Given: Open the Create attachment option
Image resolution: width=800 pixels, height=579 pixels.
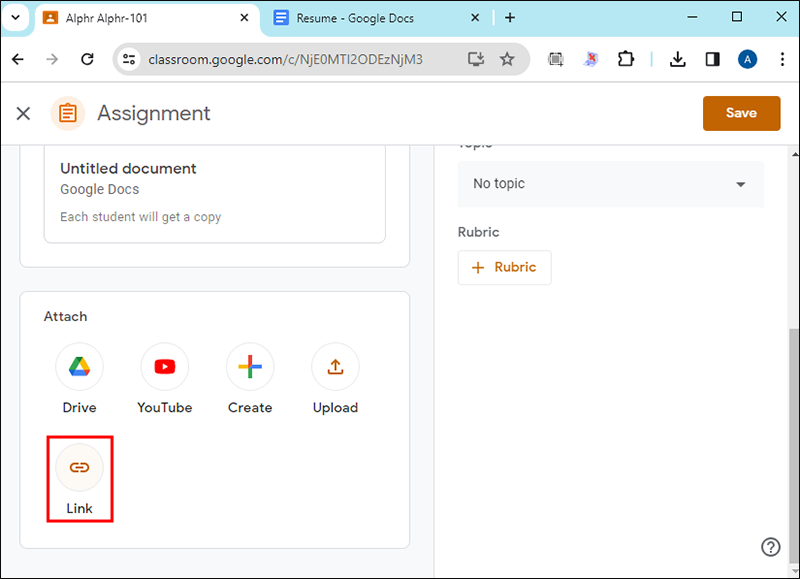Looking at the screenshot, I should tap(250, 367).
